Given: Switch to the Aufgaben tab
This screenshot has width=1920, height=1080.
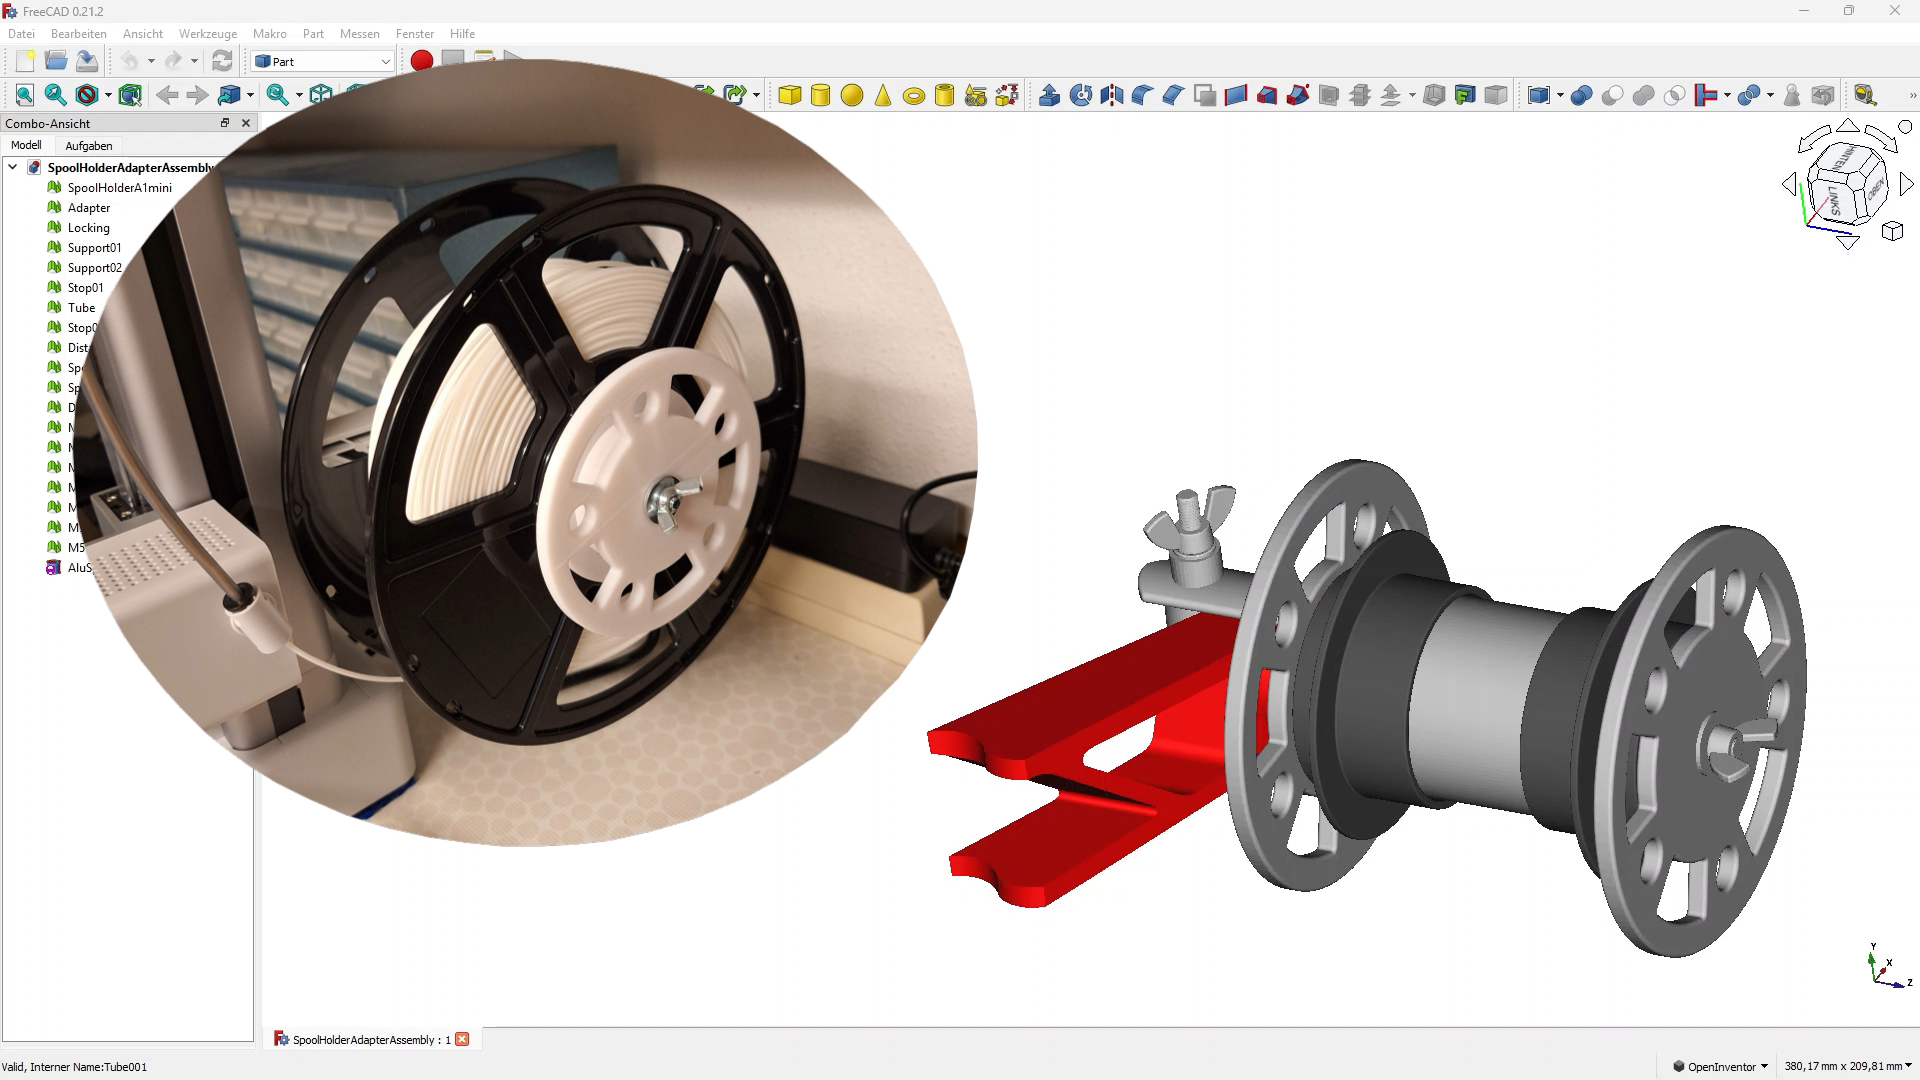Looking at the screenshot, I should pyautogui.click(x=89, y=146).
